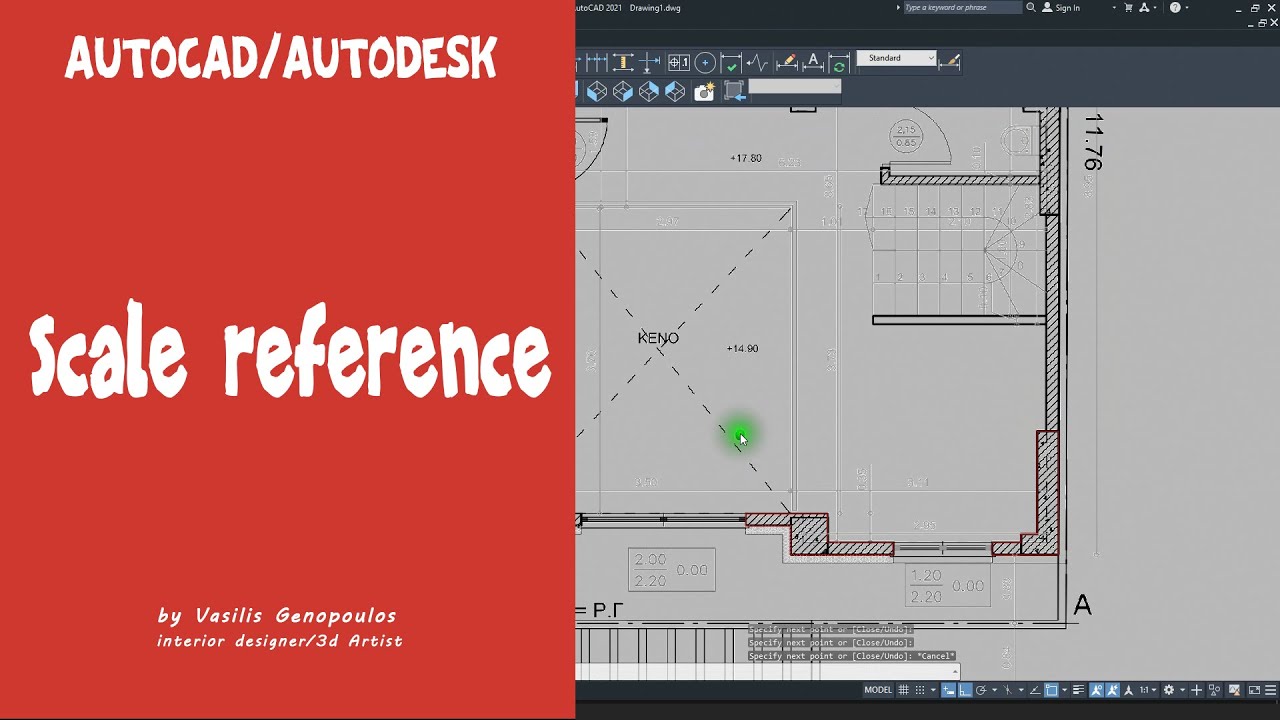Screen dimensions: 1280x720
Task: Click the MODEL space button
Action: tap(878, 690)
